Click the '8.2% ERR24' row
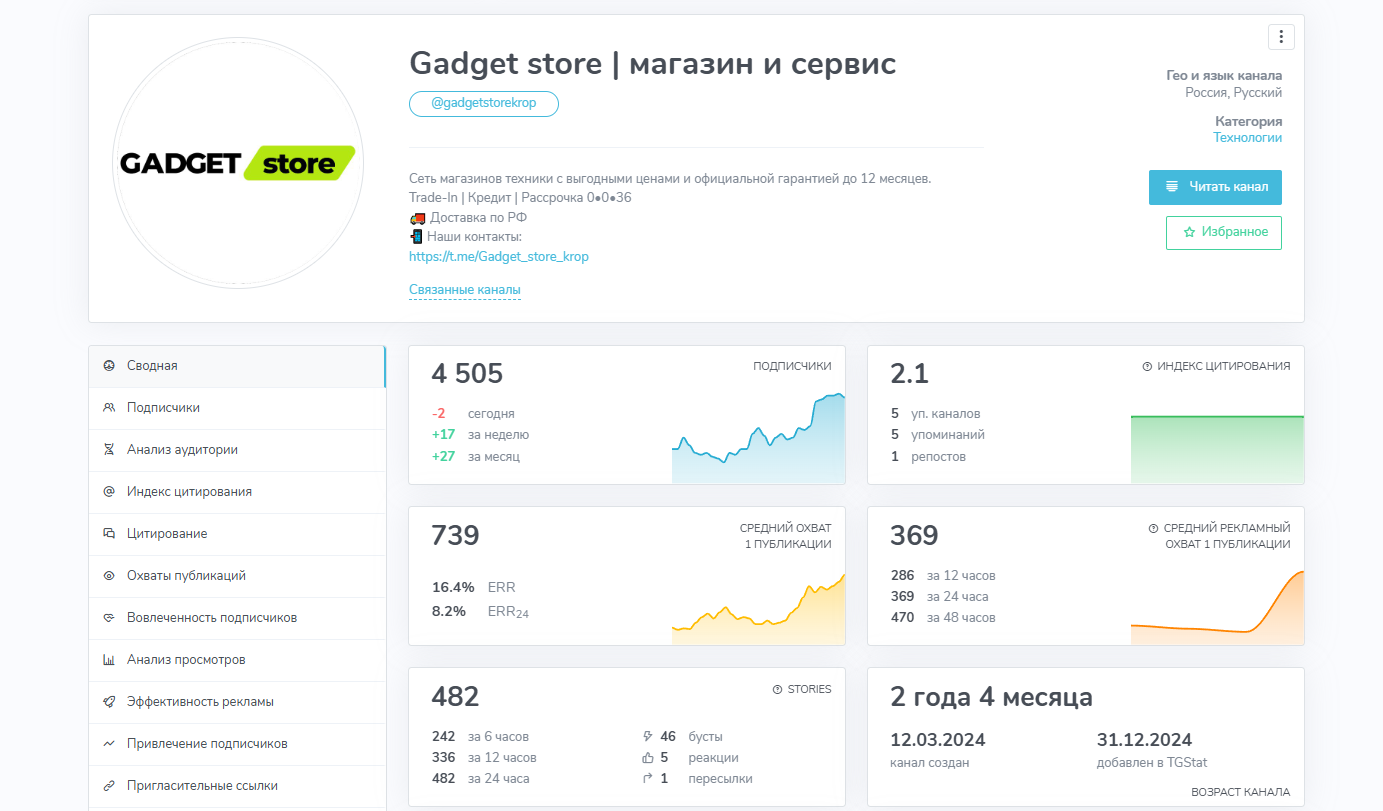1383x811 pixels. point(480,611)
